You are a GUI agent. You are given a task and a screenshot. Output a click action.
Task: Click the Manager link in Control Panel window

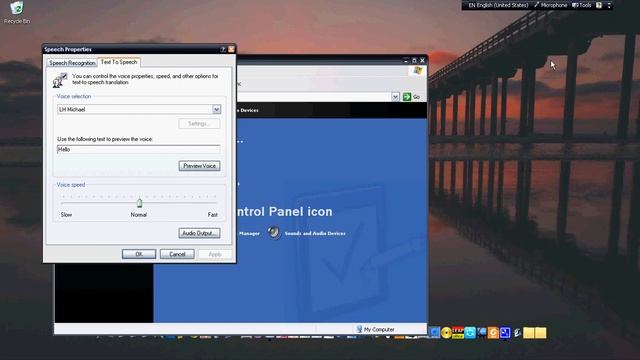pyautogui.click(x=249, y=233)
